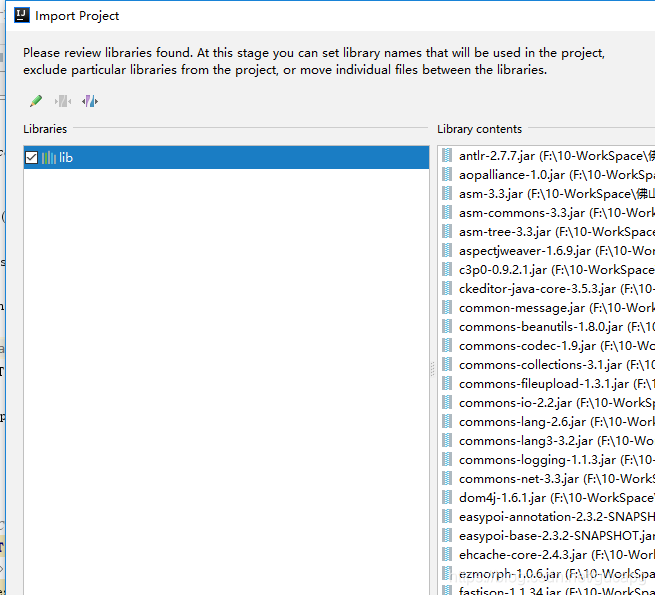Select antlr-2.7.7.jar in library contents
655x595 pixels.
click(548, 156)
